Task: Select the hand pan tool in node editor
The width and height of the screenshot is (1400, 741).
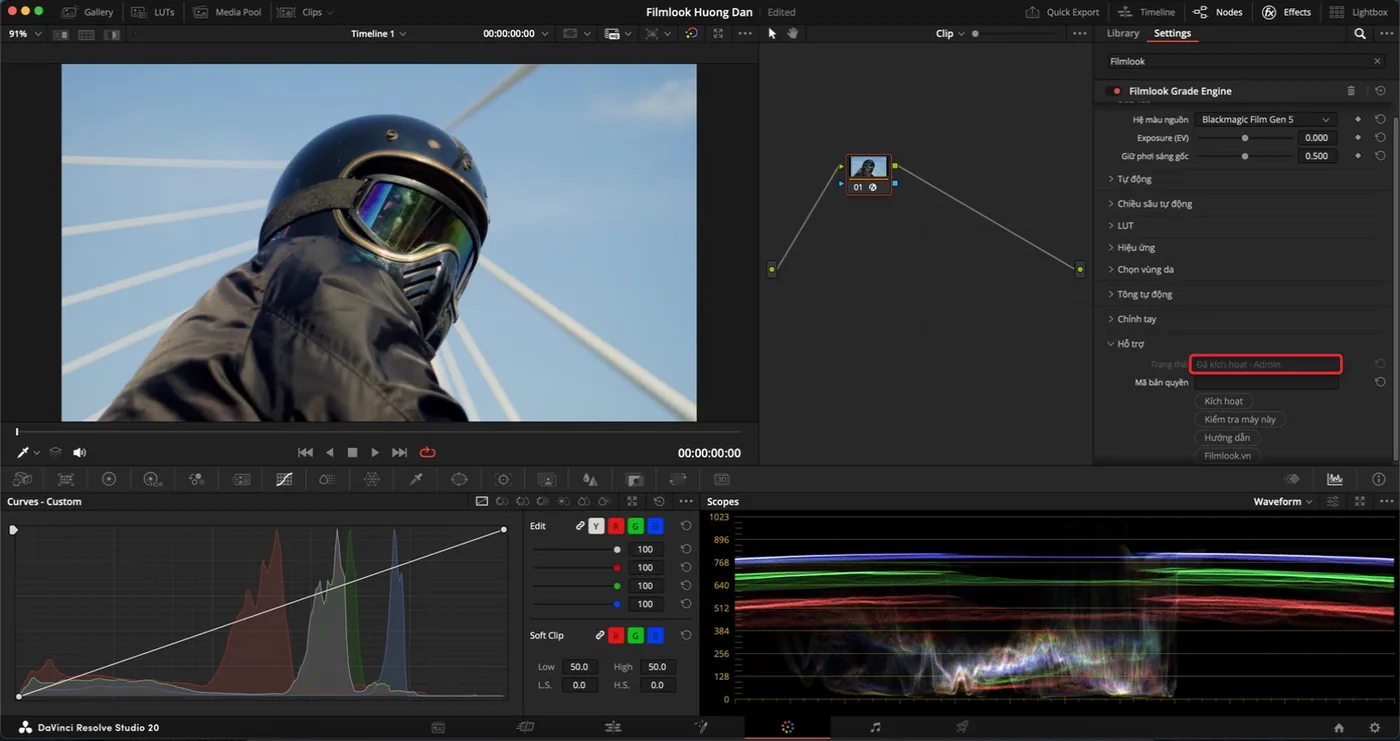Action: click(792, 33)
